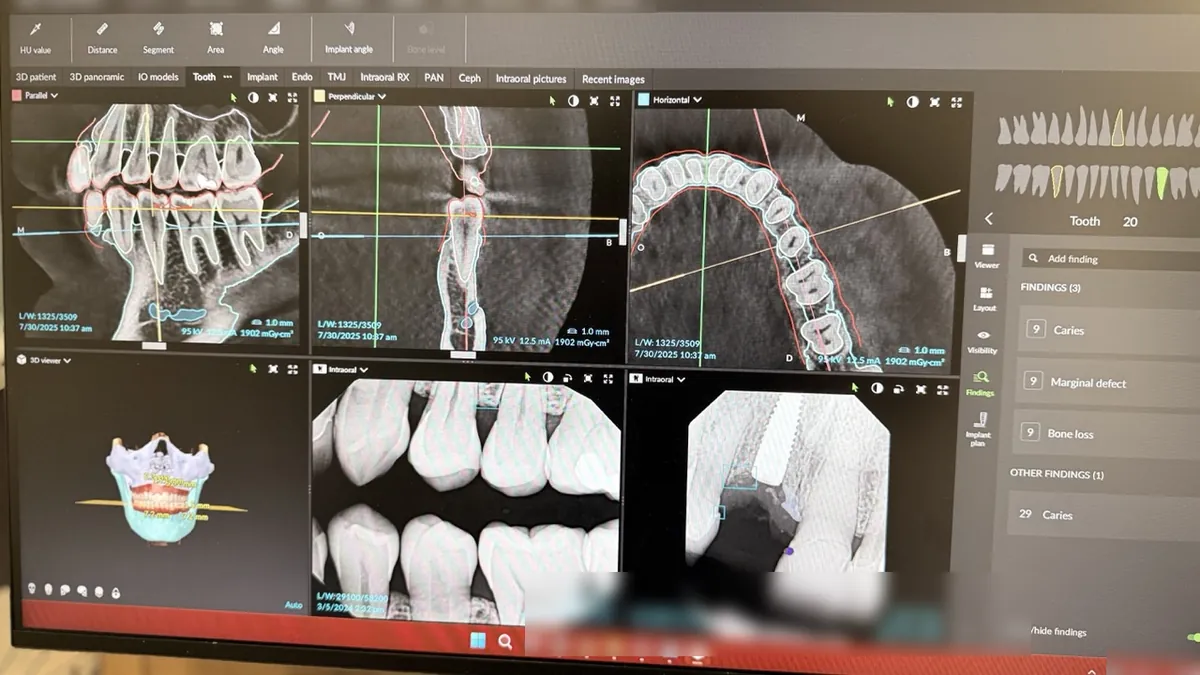This screenshot has height=675, width=1200.
Task: Activate pointer tool in Horizontal view
Action: (891, 102)
